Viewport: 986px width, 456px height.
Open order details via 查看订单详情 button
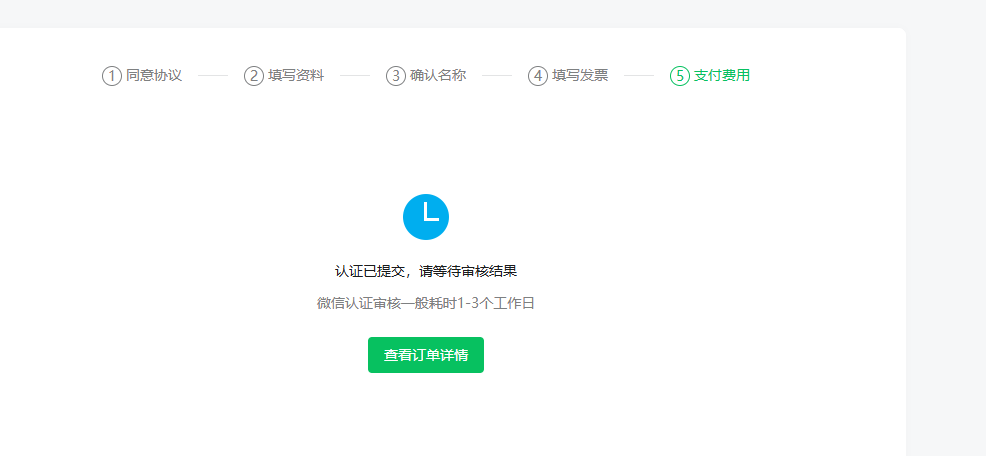(426, 355)
